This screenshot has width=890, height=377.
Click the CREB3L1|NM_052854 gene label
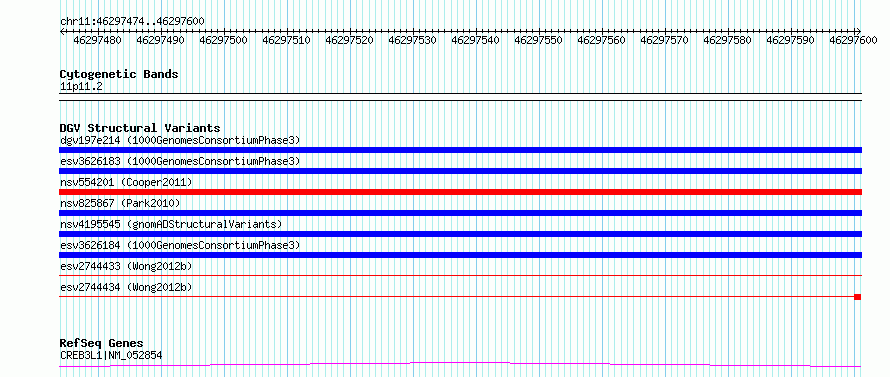111,355
